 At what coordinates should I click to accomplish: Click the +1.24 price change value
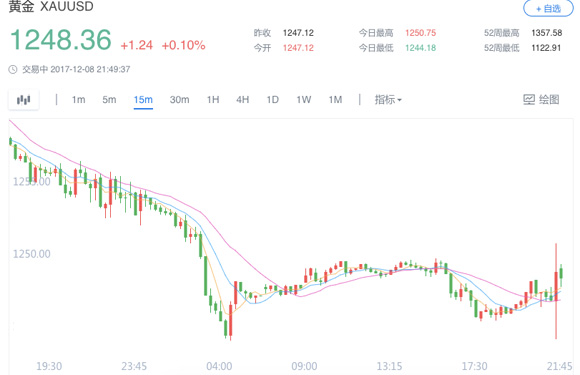click(x=136, y=45)
